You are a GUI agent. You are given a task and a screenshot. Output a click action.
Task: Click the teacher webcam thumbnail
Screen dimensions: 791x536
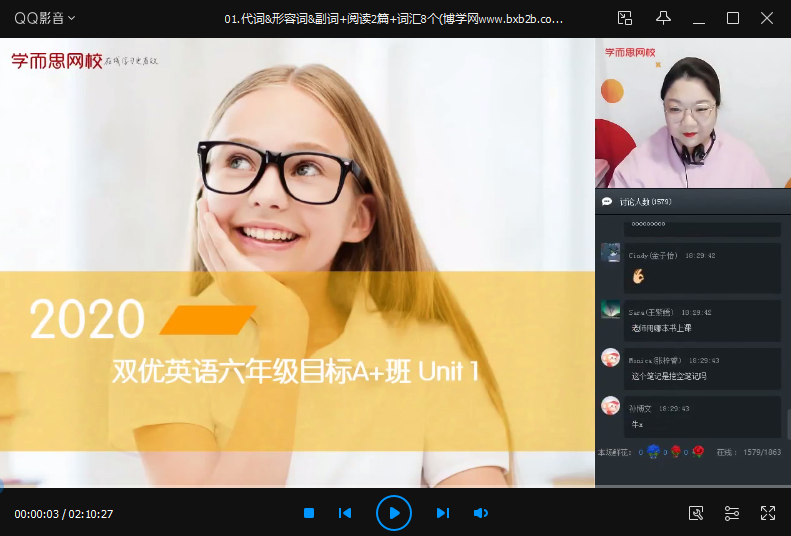[692, 113]
